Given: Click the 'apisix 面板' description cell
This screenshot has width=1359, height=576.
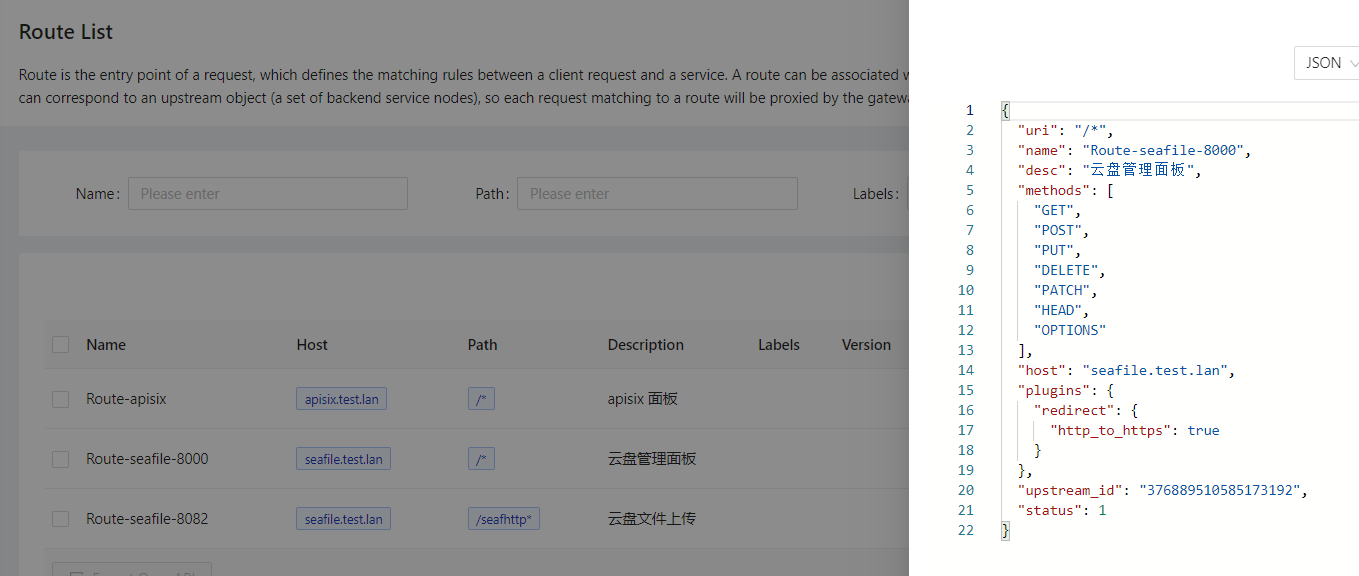Looking at the screenshot, I should coord(643,399).
